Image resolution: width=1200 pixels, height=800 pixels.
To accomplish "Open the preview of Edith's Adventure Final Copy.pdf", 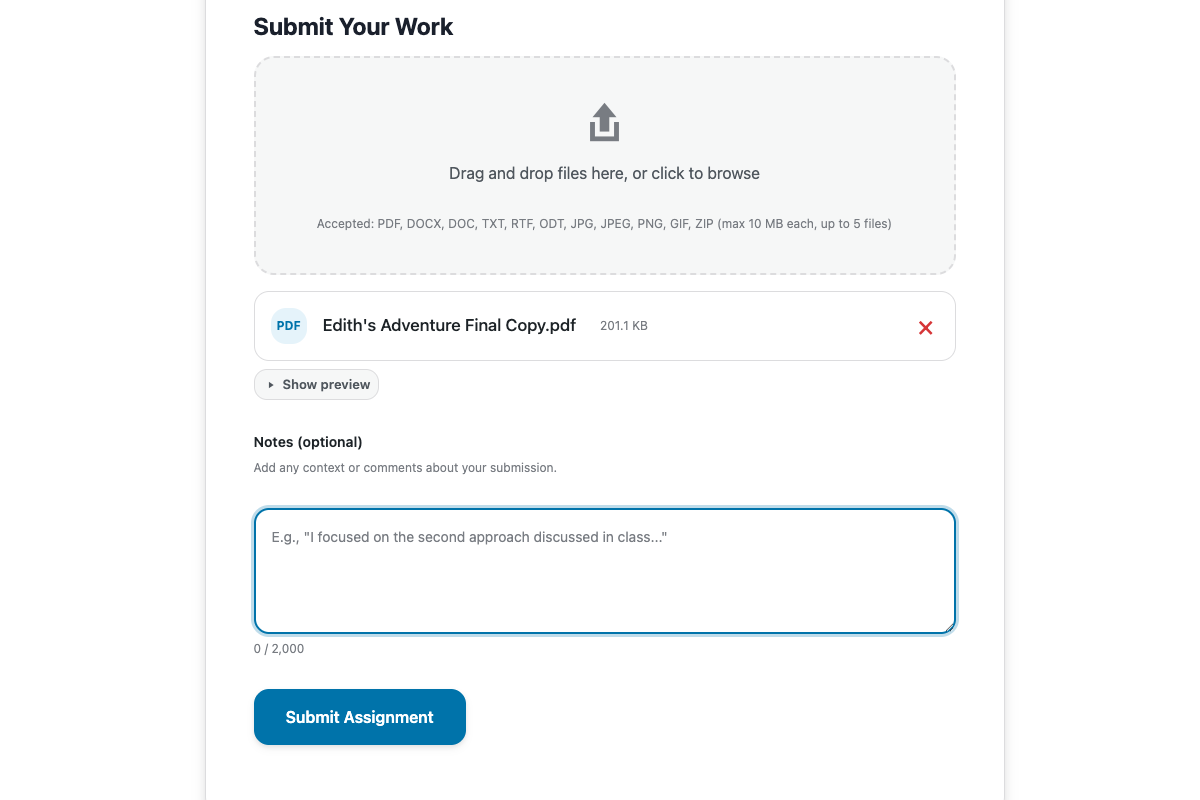I will [316, 384].
